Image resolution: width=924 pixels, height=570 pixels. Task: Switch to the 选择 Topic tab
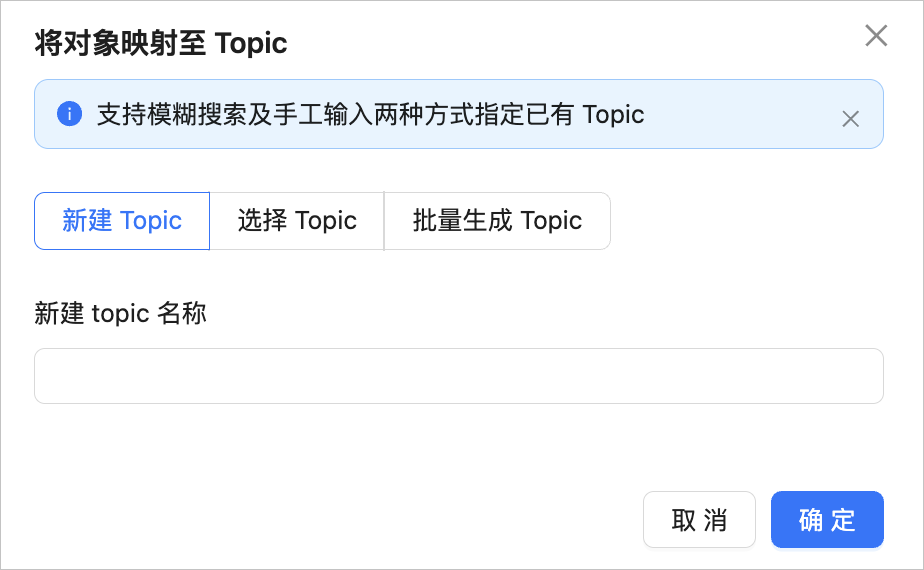297,221
